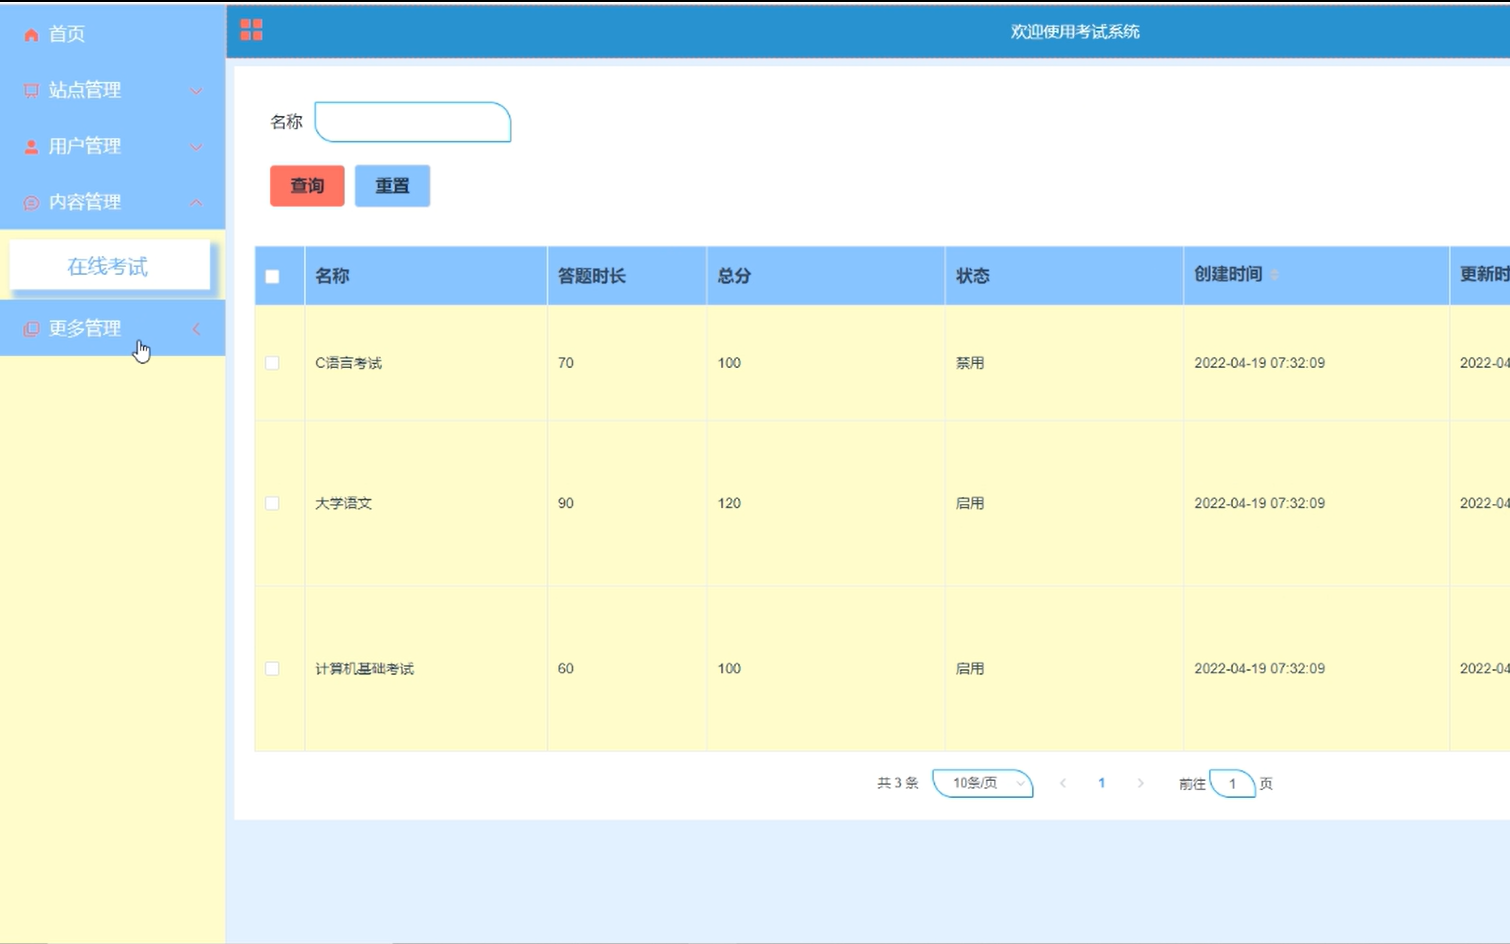Click the 更多管理 copy icon

31,329
